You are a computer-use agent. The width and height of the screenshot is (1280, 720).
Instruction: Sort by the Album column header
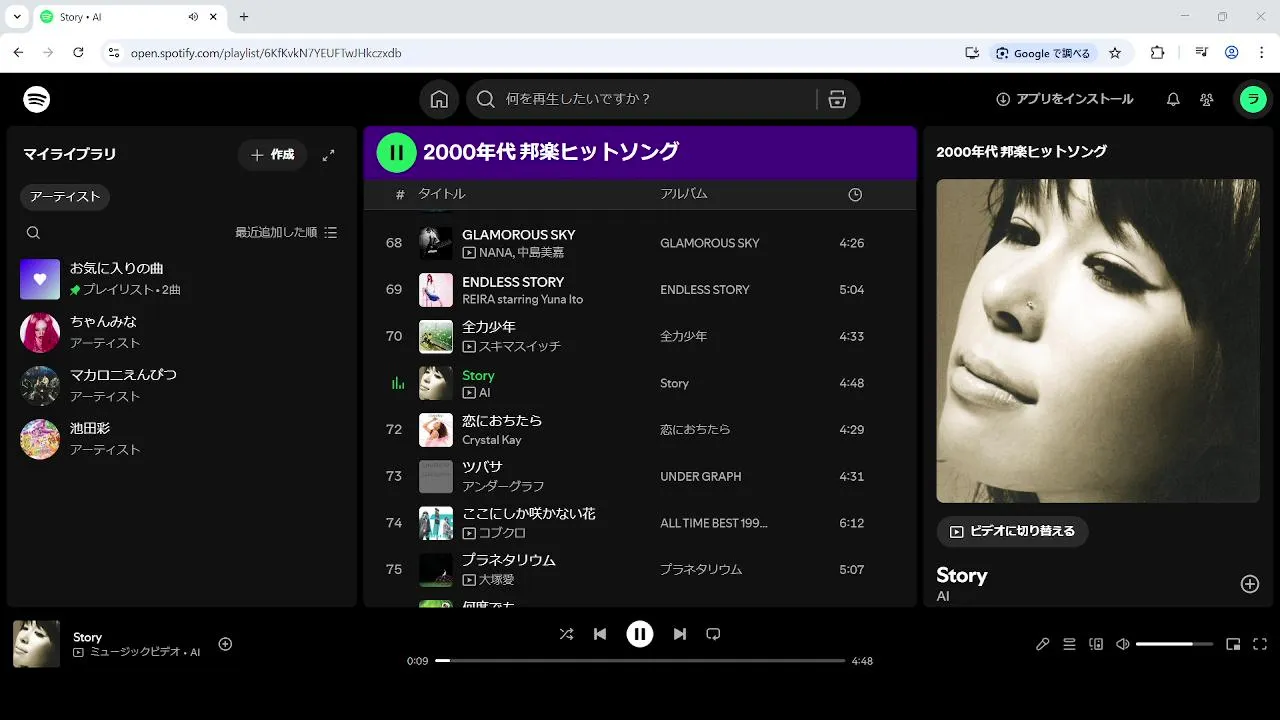[683, 194]
